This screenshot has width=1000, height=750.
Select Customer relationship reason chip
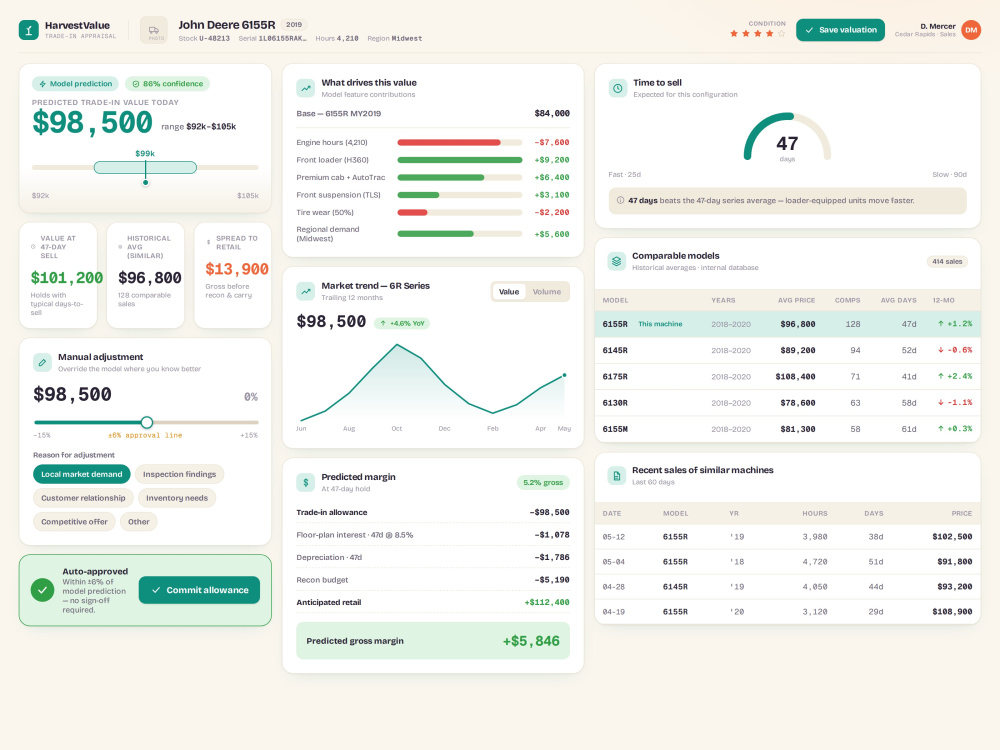pos(83,497)
